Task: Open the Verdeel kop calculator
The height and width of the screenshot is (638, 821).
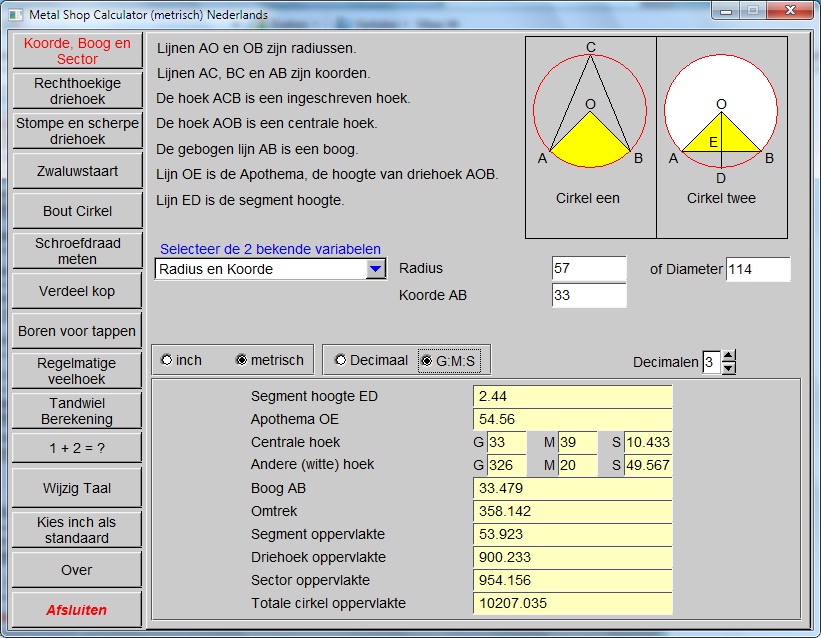Action: click(x=77, y=291)
